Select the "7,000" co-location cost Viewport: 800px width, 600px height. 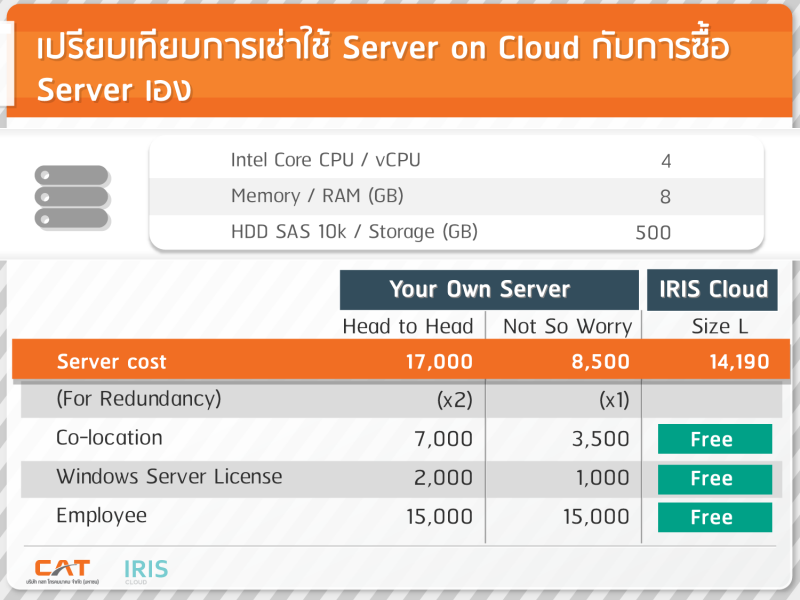443,439
